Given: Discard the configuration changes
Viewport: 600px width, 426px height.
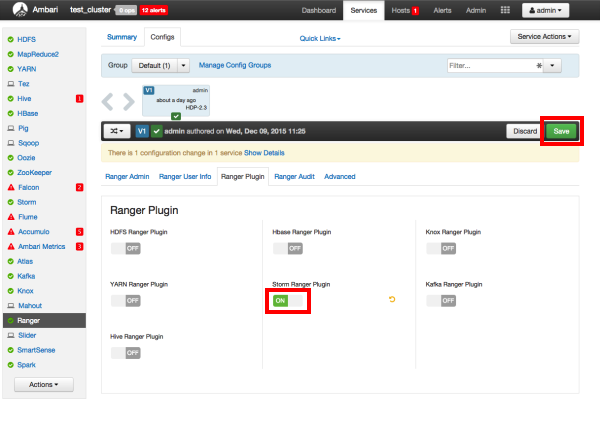Looking at the screenshot, I should [525, 131].
